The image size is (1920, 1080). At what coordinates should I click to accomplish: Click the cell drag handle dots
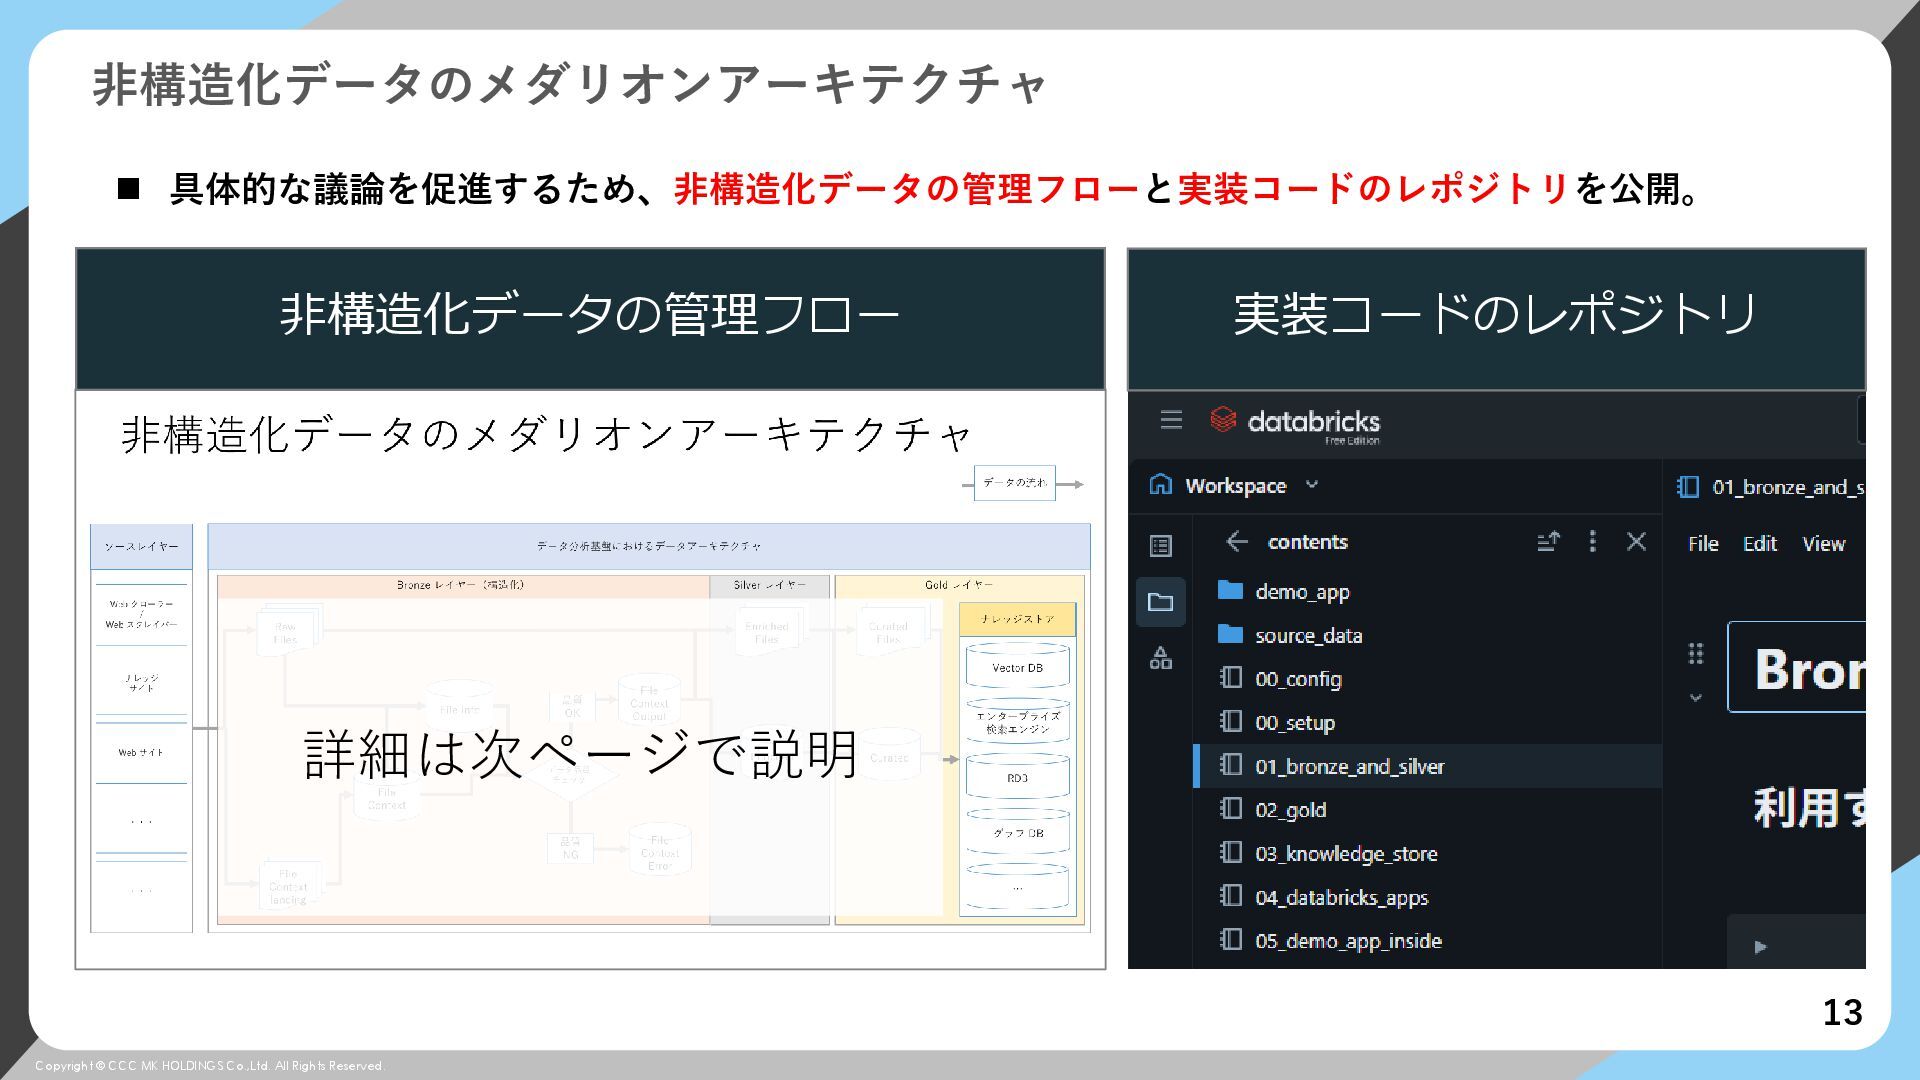[x=1696, y=654]
